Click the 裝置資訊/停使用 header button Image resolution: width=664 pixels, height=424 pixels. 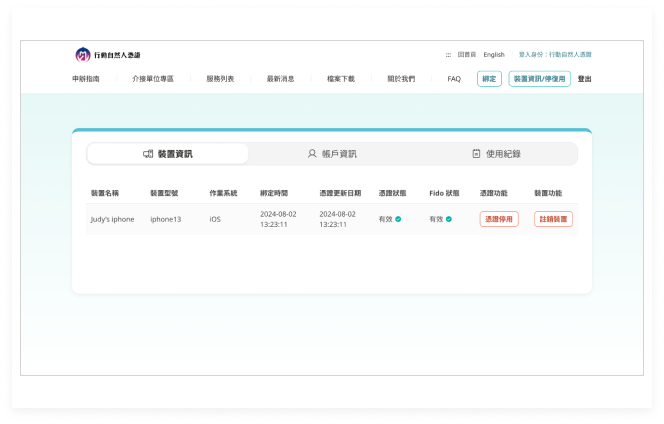pos(540,79)
